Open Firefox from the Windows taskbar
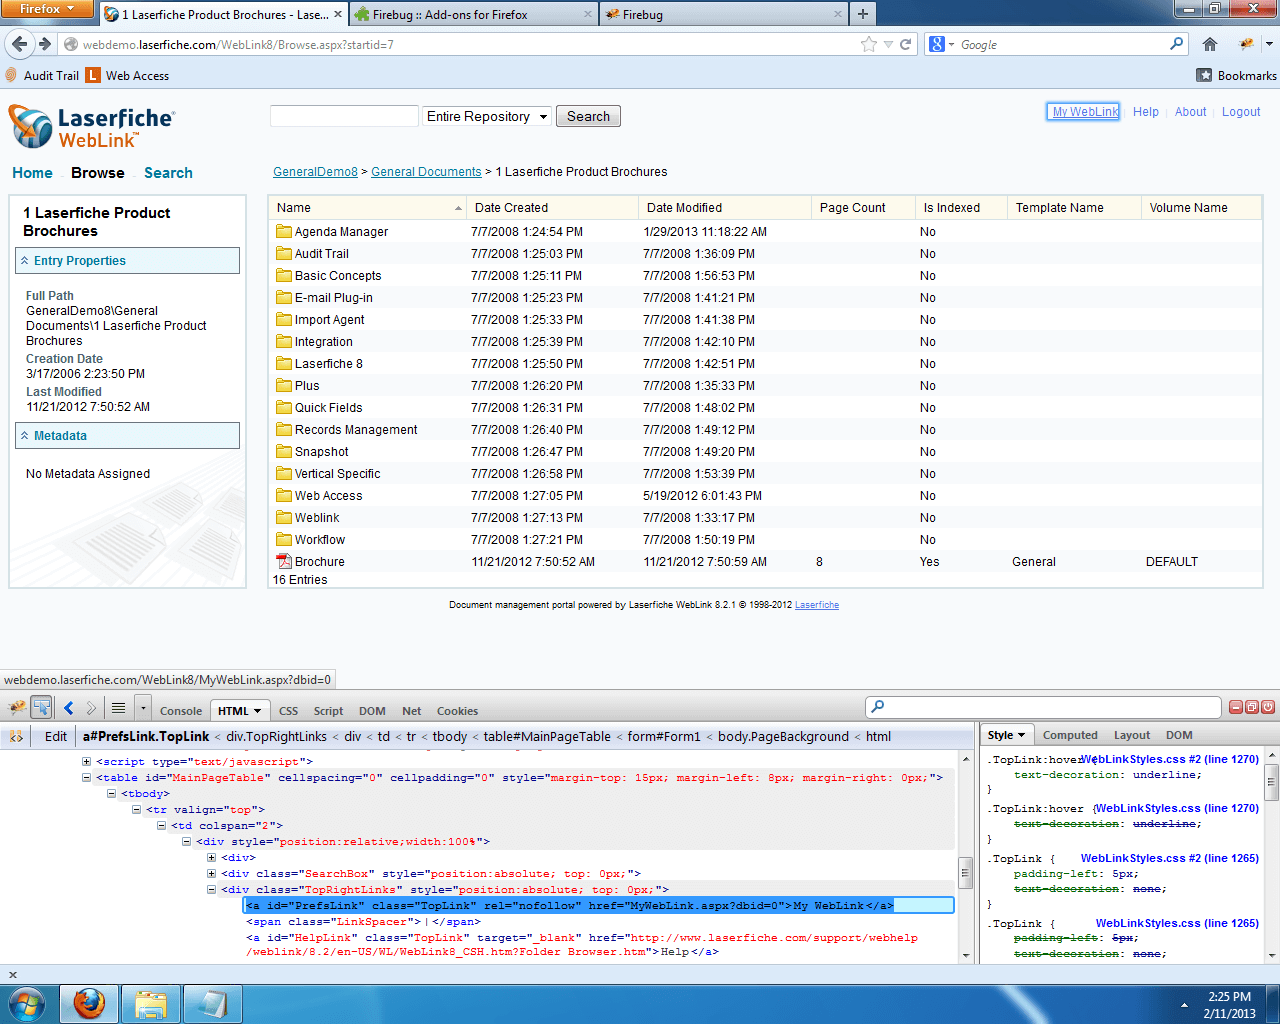This screenshot has height=1024, width=1280. 89,1003
